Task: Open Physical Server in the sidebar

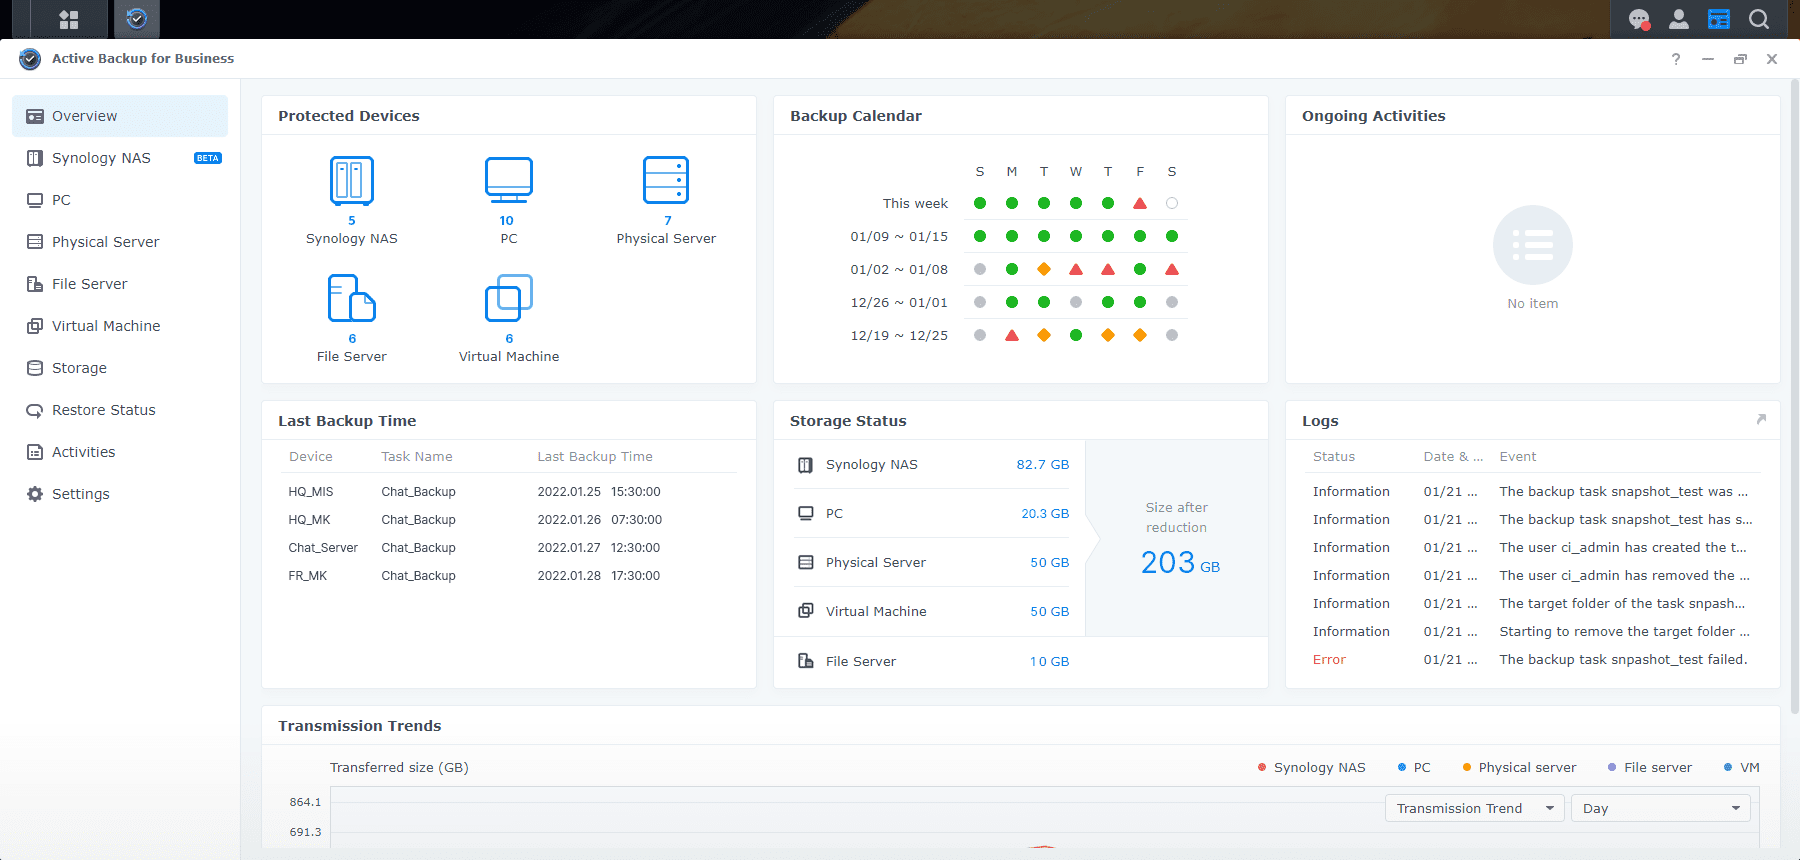Action: coord(120,242)
